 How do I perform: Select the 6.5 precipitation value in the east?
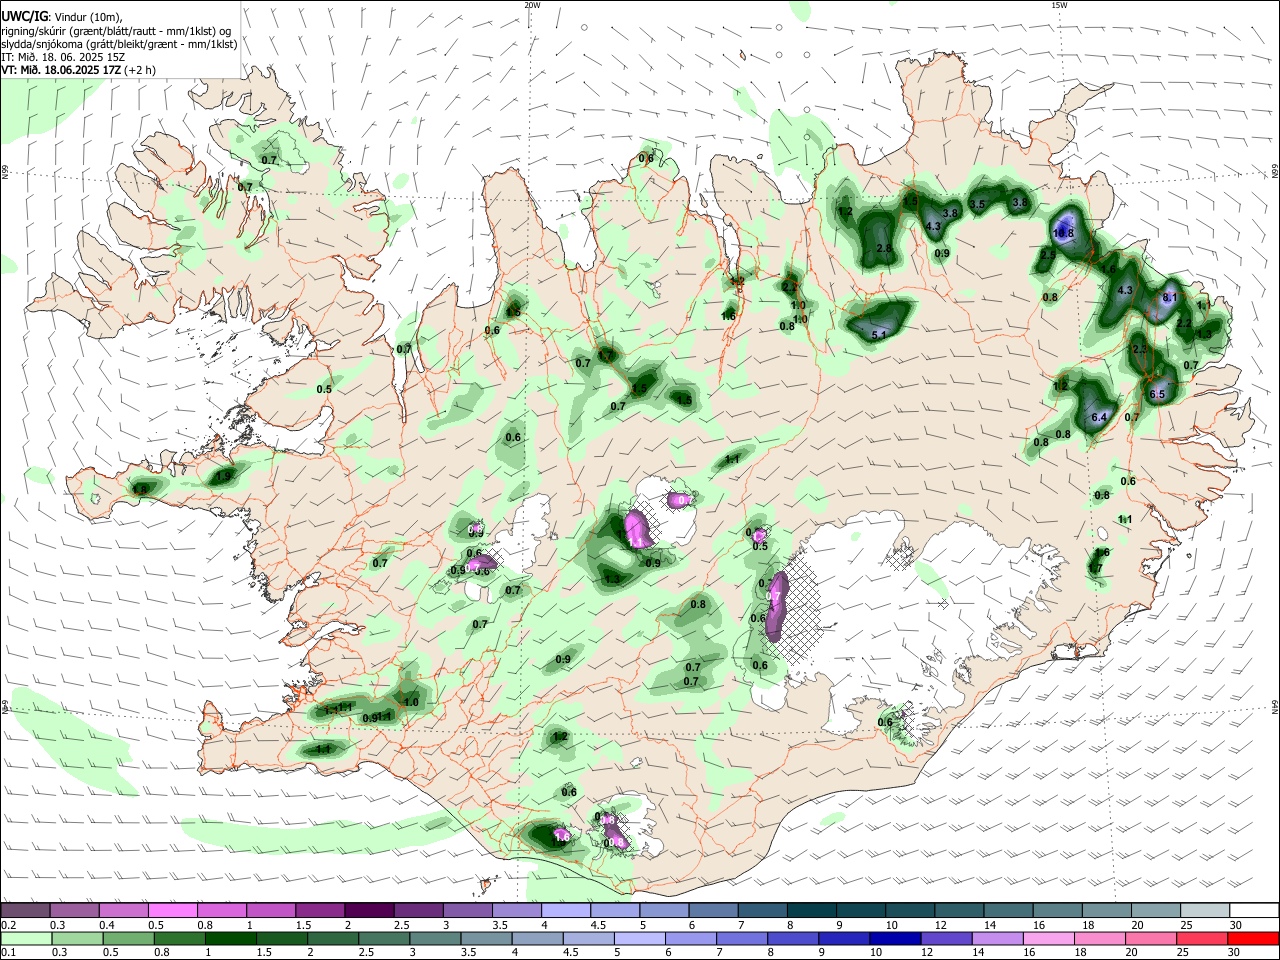(1157, 394)
